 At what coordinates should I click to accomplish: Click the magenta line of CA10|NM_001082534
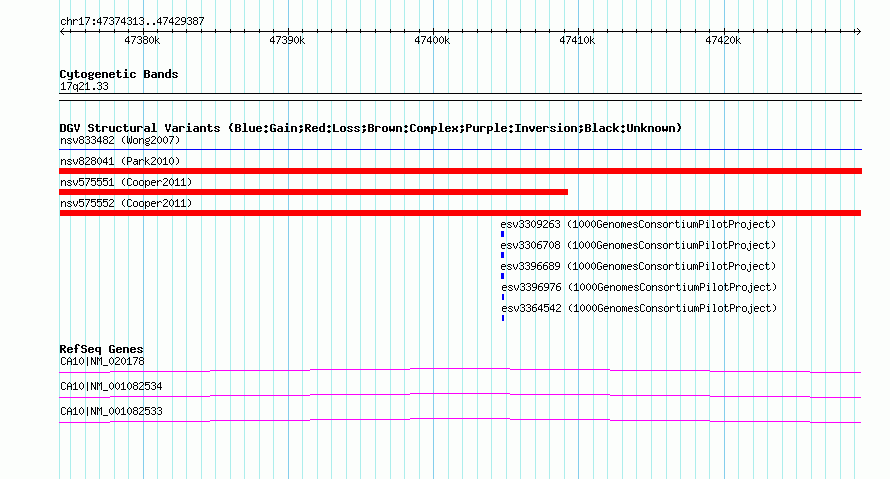pos(460,396)
